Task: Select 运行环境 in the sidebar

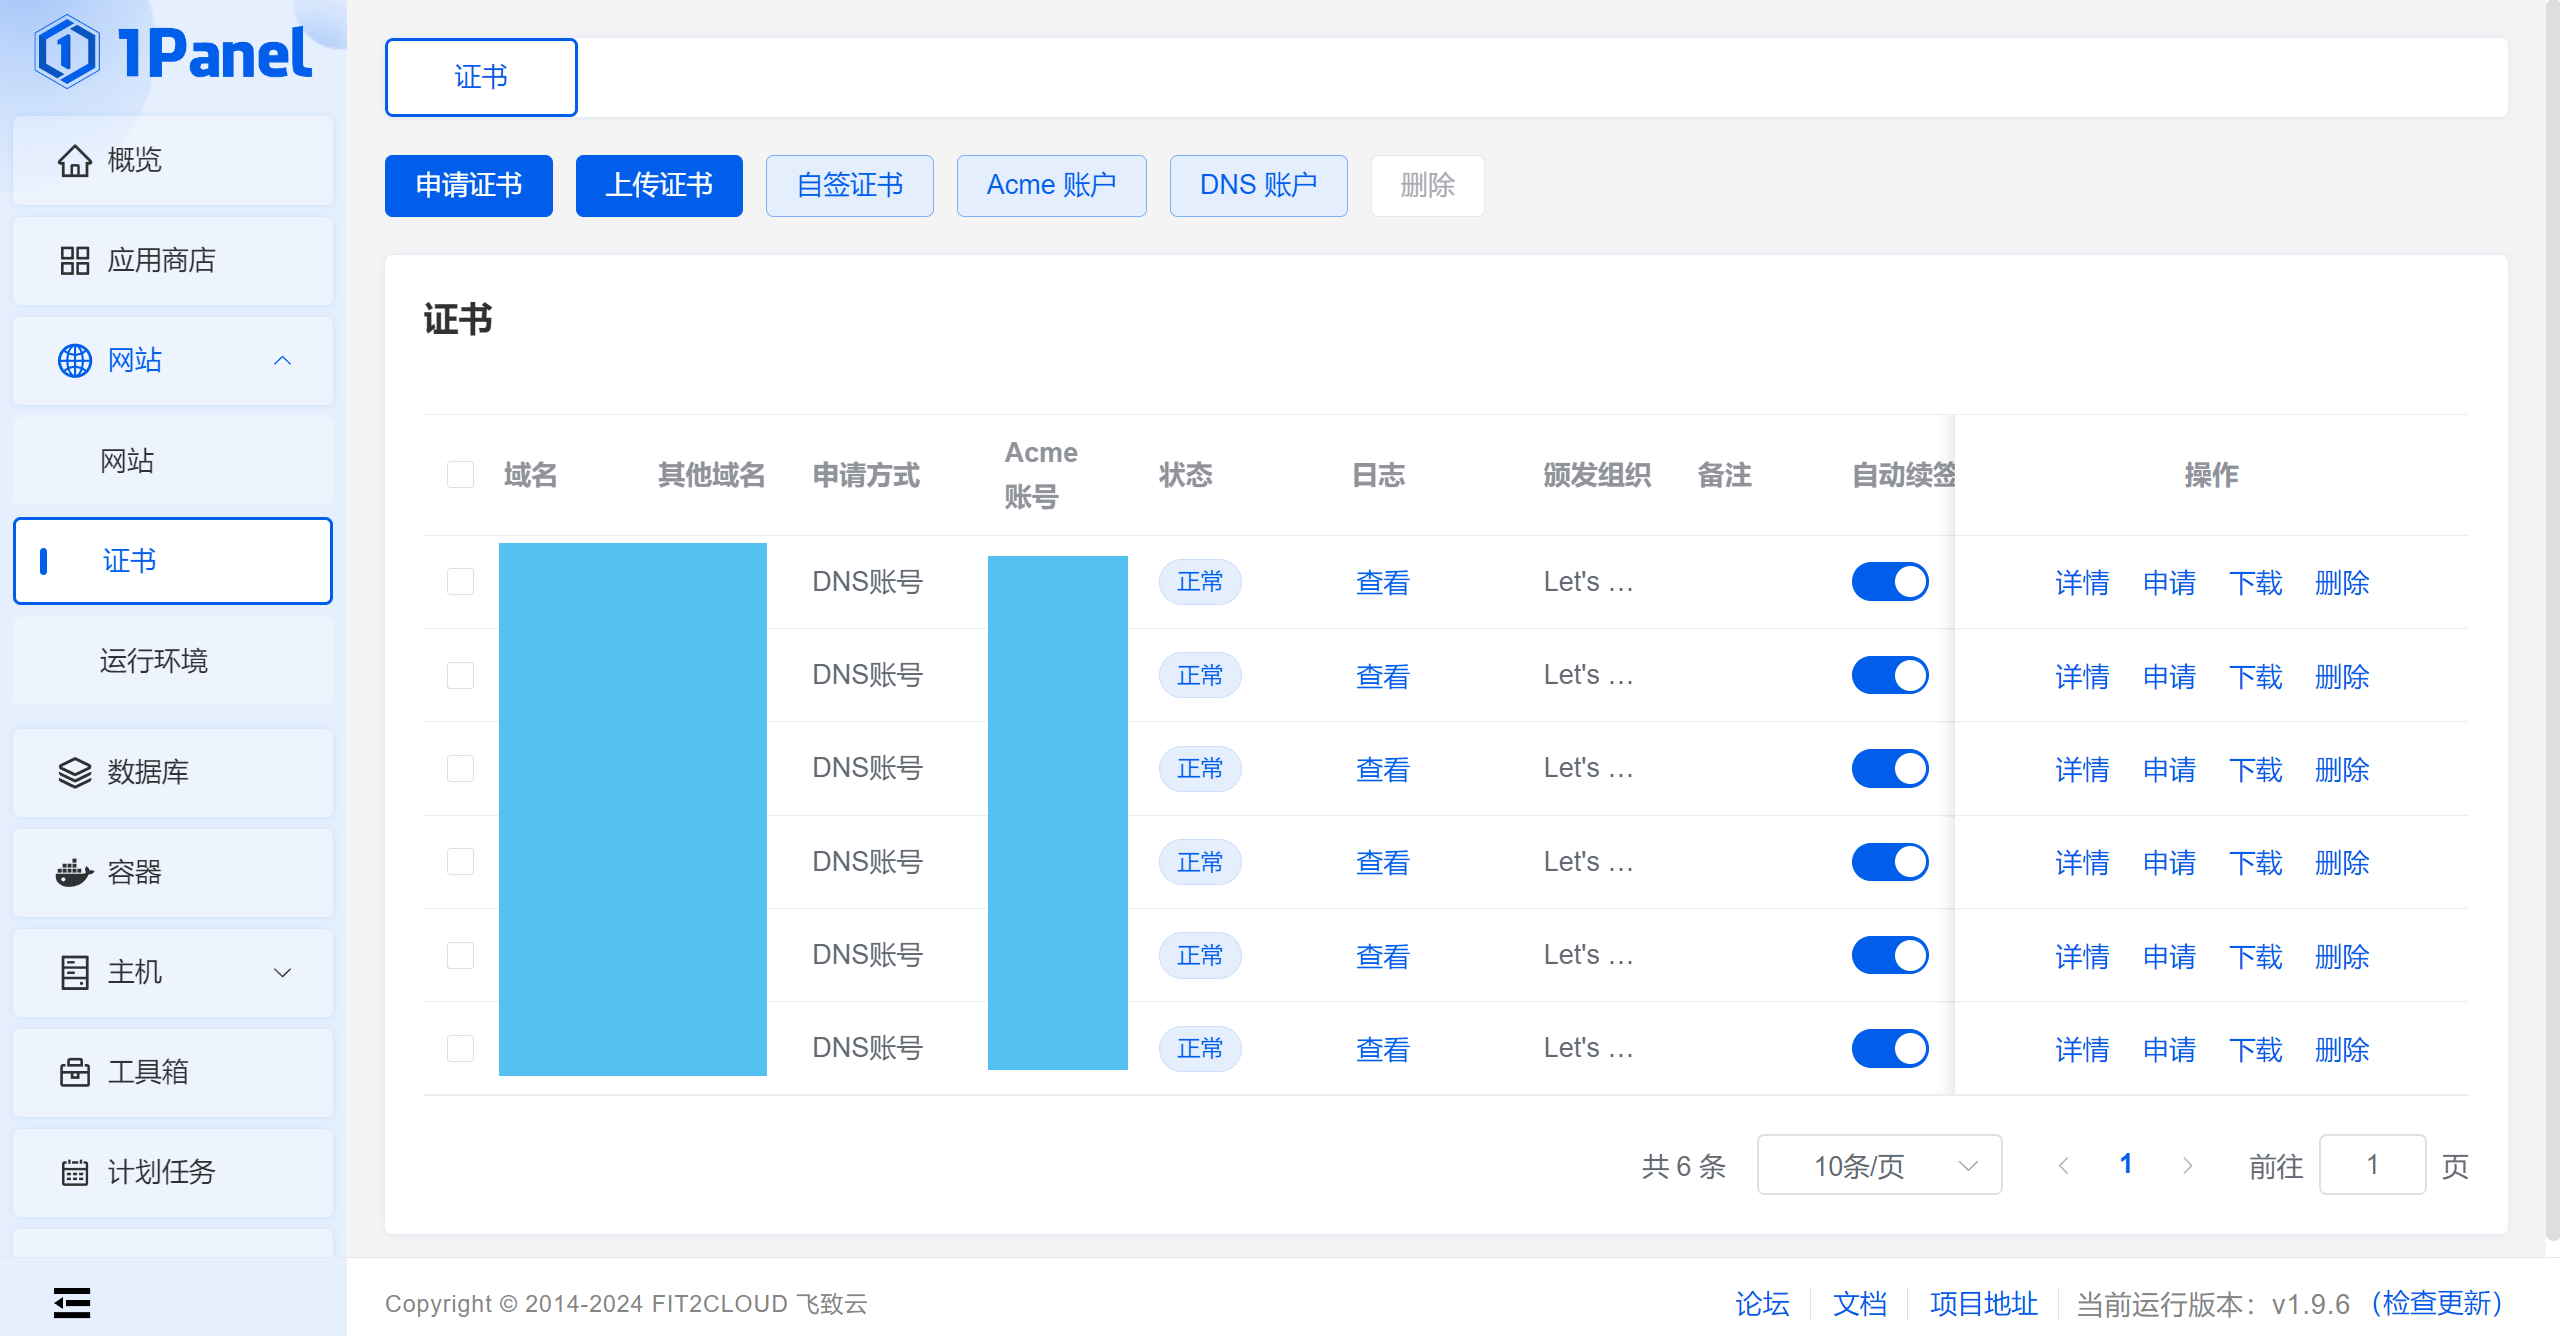Action: coord(154,661)
